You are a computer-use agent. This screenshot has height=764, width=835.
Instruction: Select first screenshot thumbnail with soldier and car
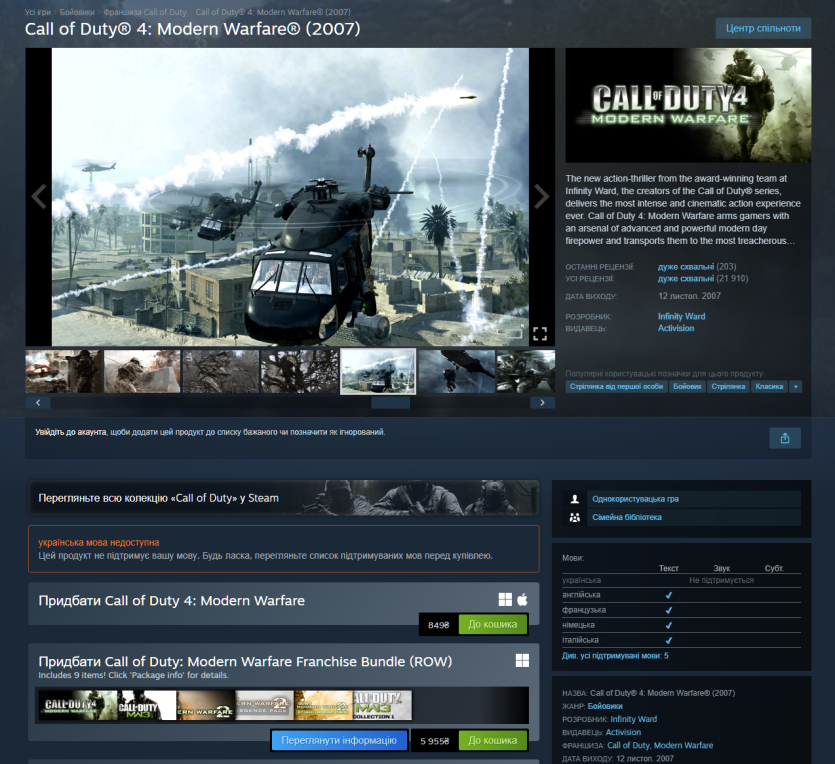tap(63, 372)
